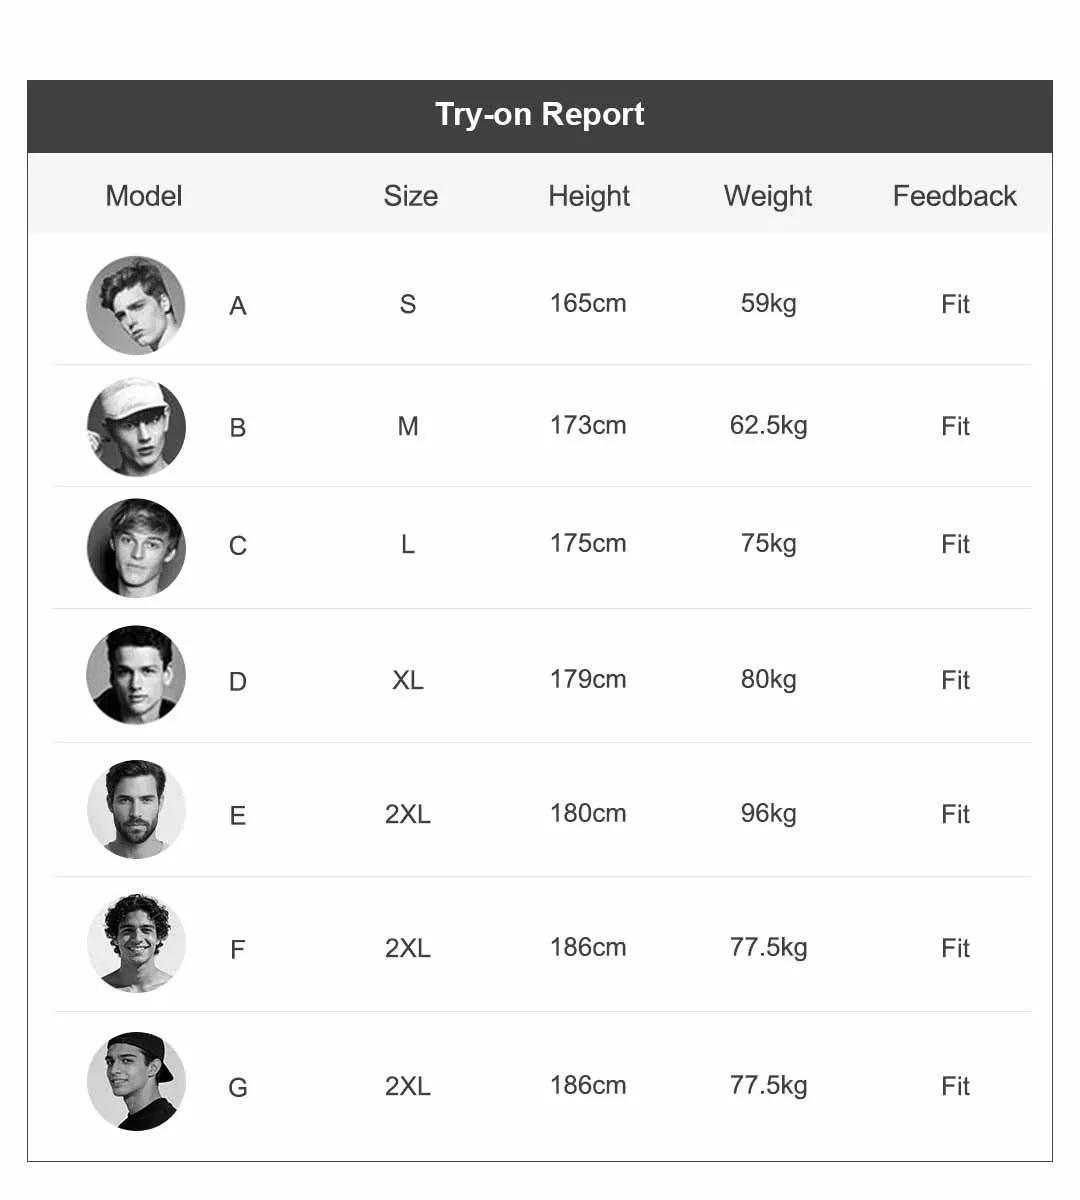Click Model G's backwards black cap portrait
The image size is (1080, 1200).
[136, 1081]
